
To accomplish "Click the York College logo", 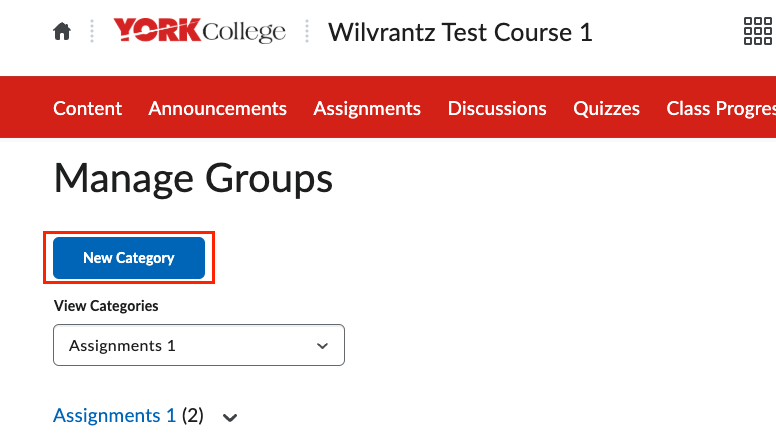I will click(199, 31).
